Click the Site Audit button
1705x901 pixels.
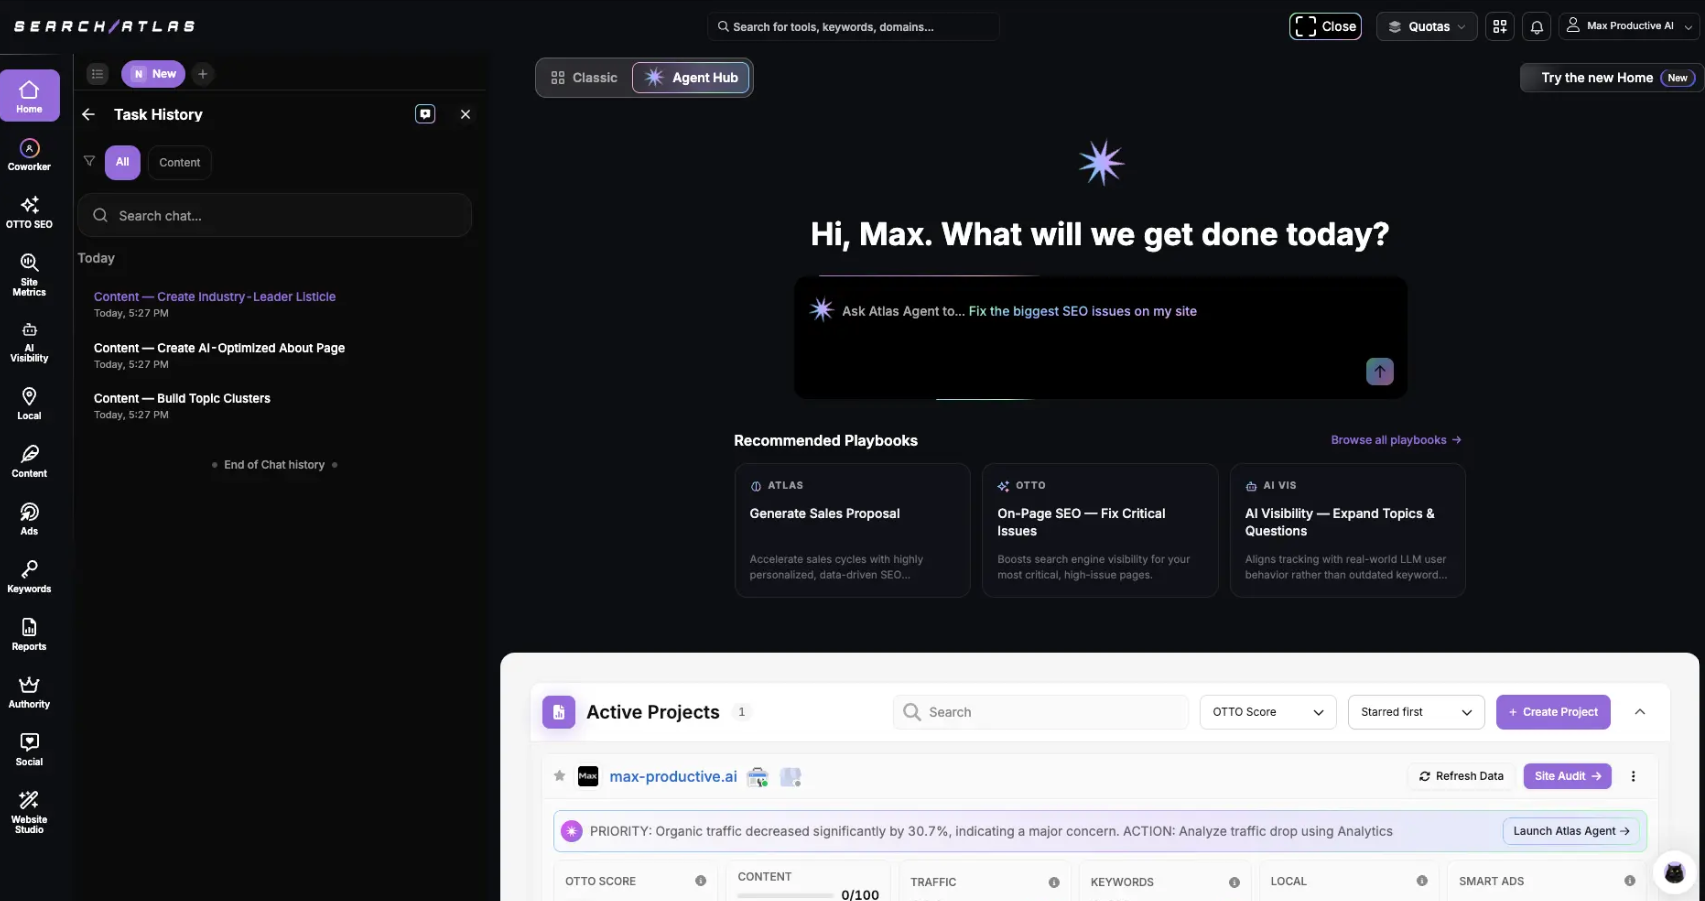[1567, 776]
